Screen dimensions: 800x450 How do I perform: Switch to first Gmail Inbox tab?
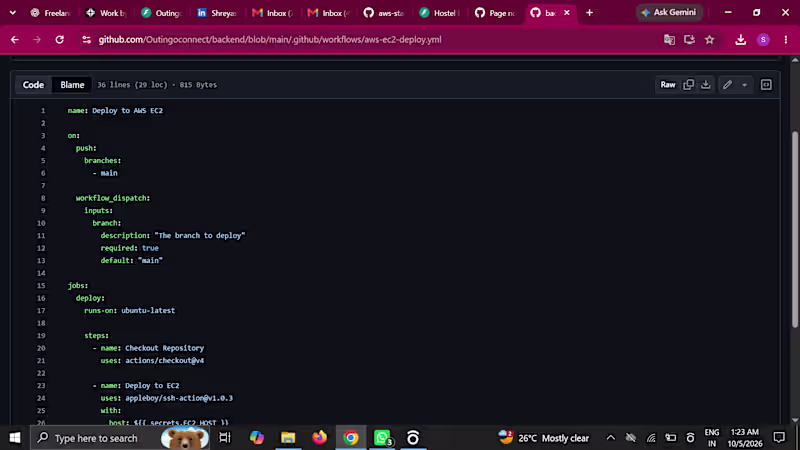(x=272, y=13)
